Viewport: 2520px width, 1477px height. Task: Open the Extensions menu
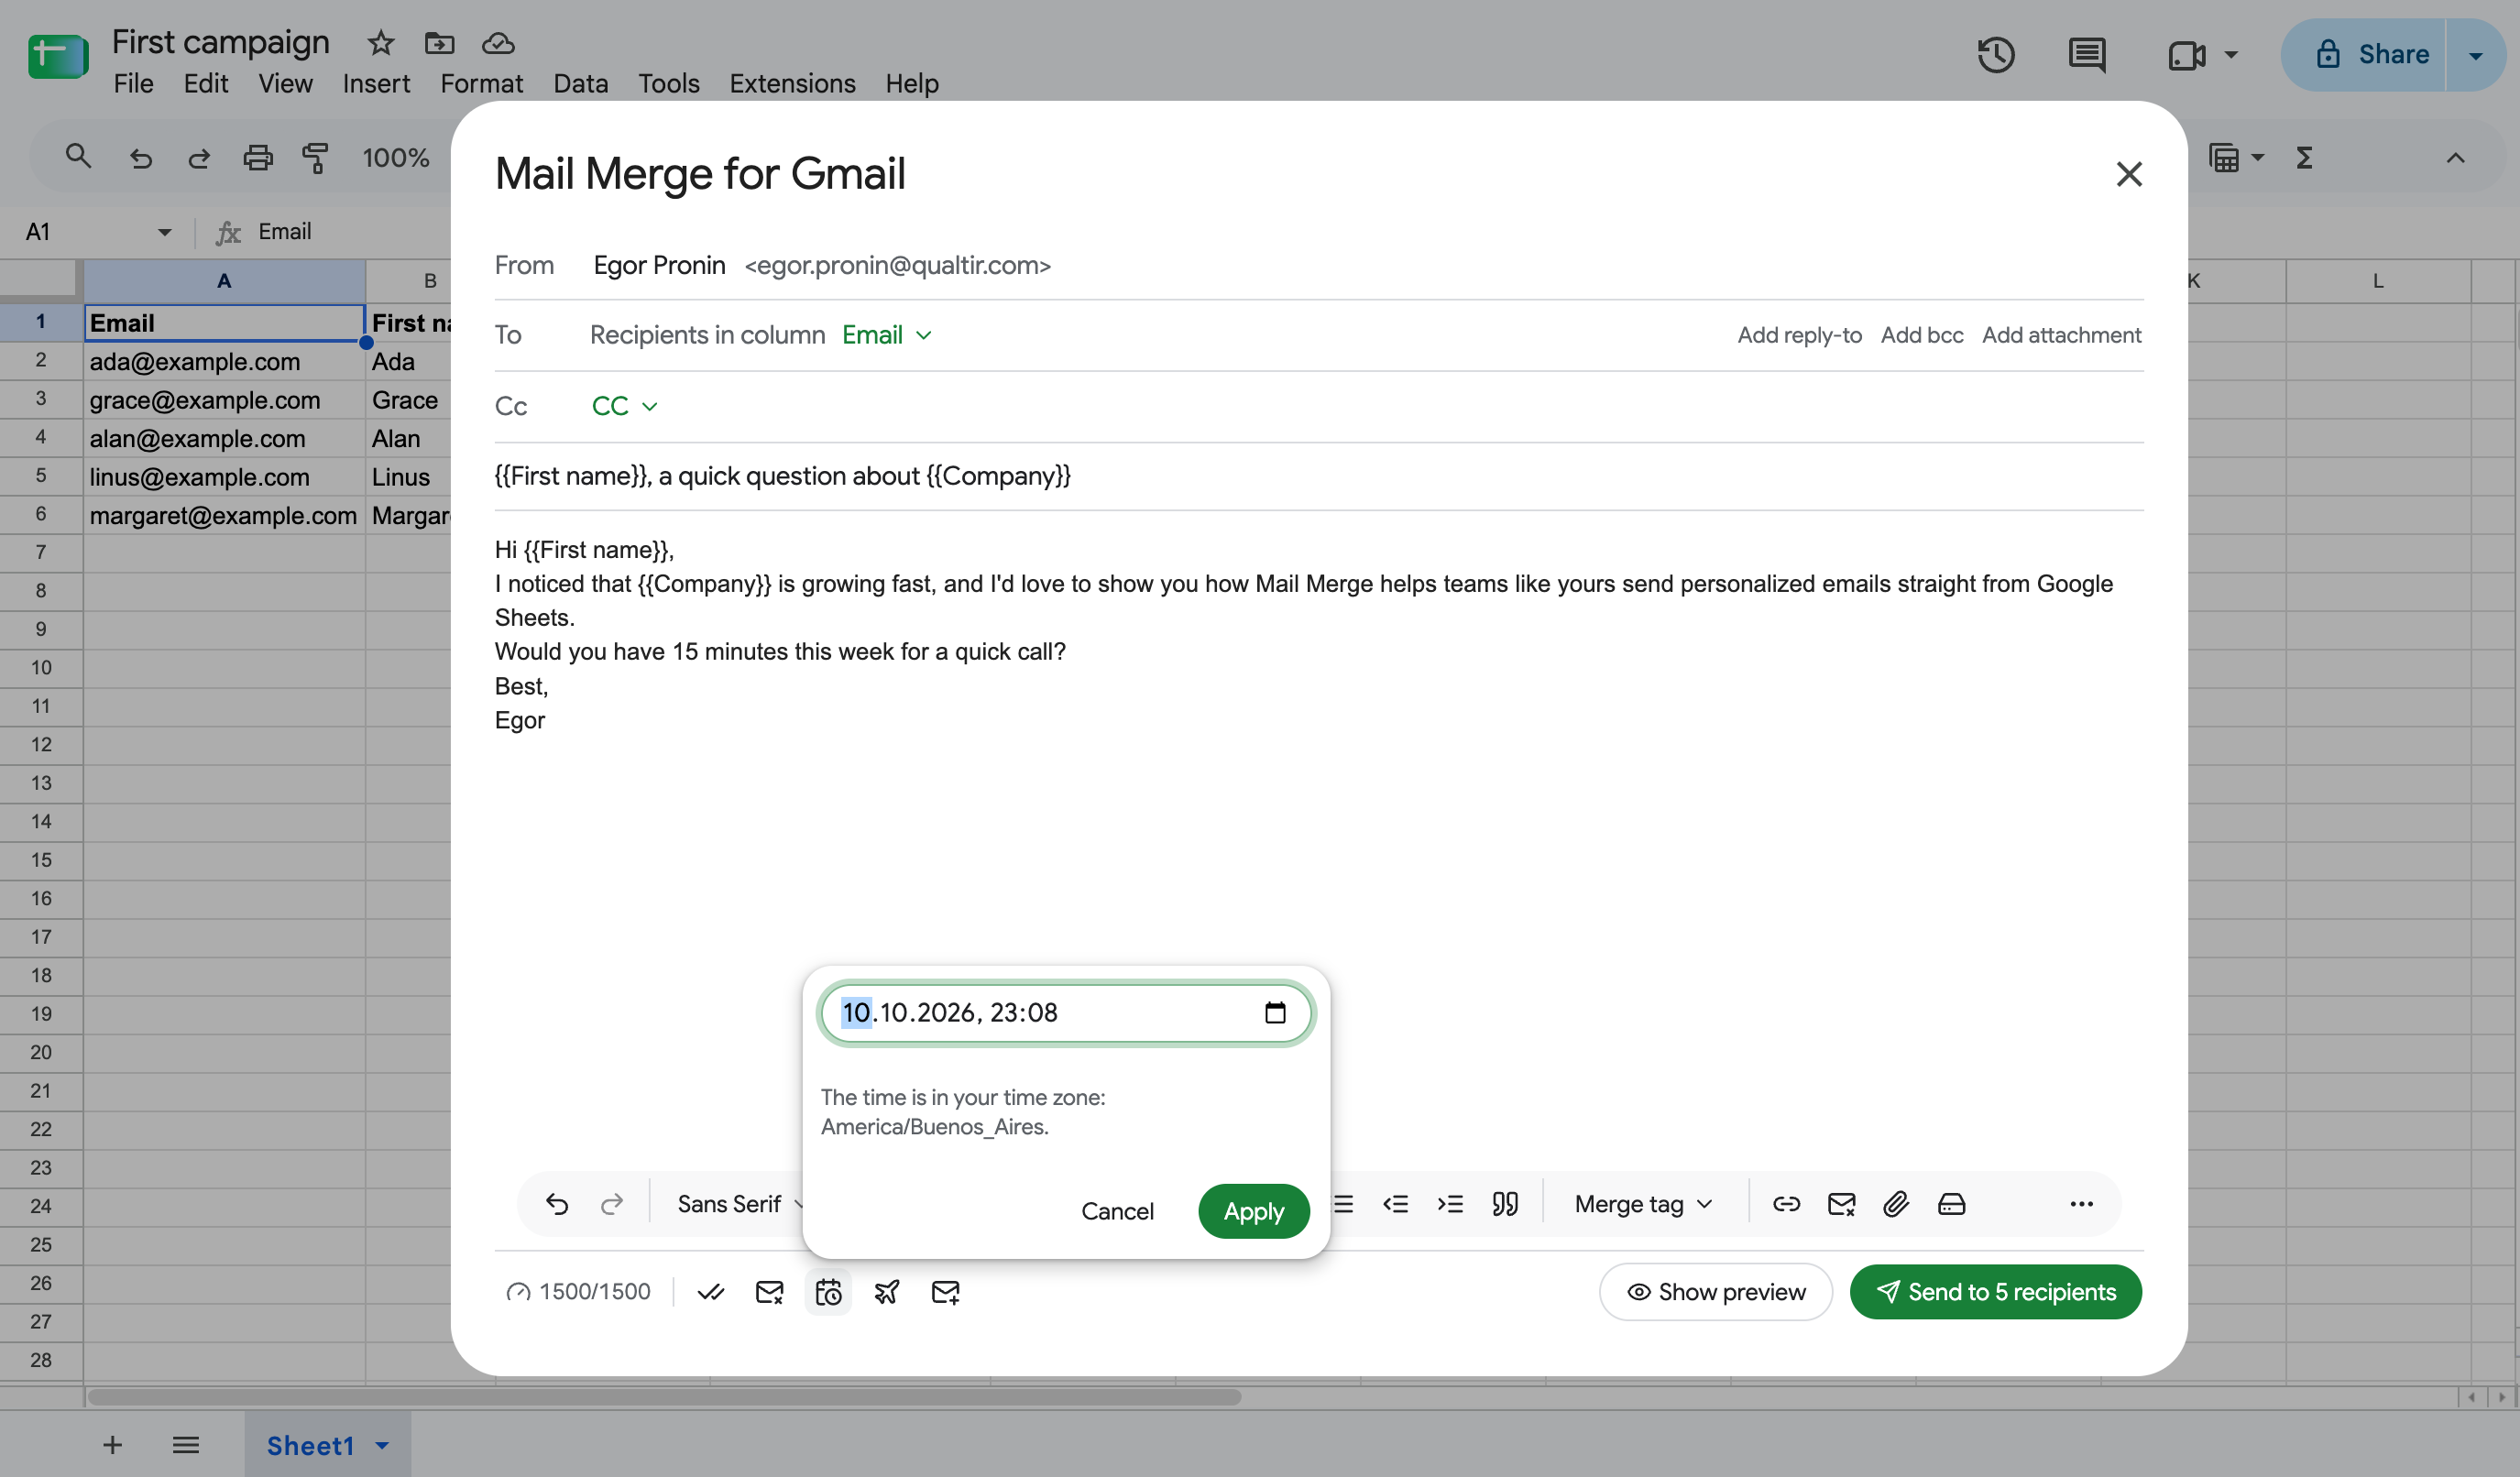(x=792, y=83)
